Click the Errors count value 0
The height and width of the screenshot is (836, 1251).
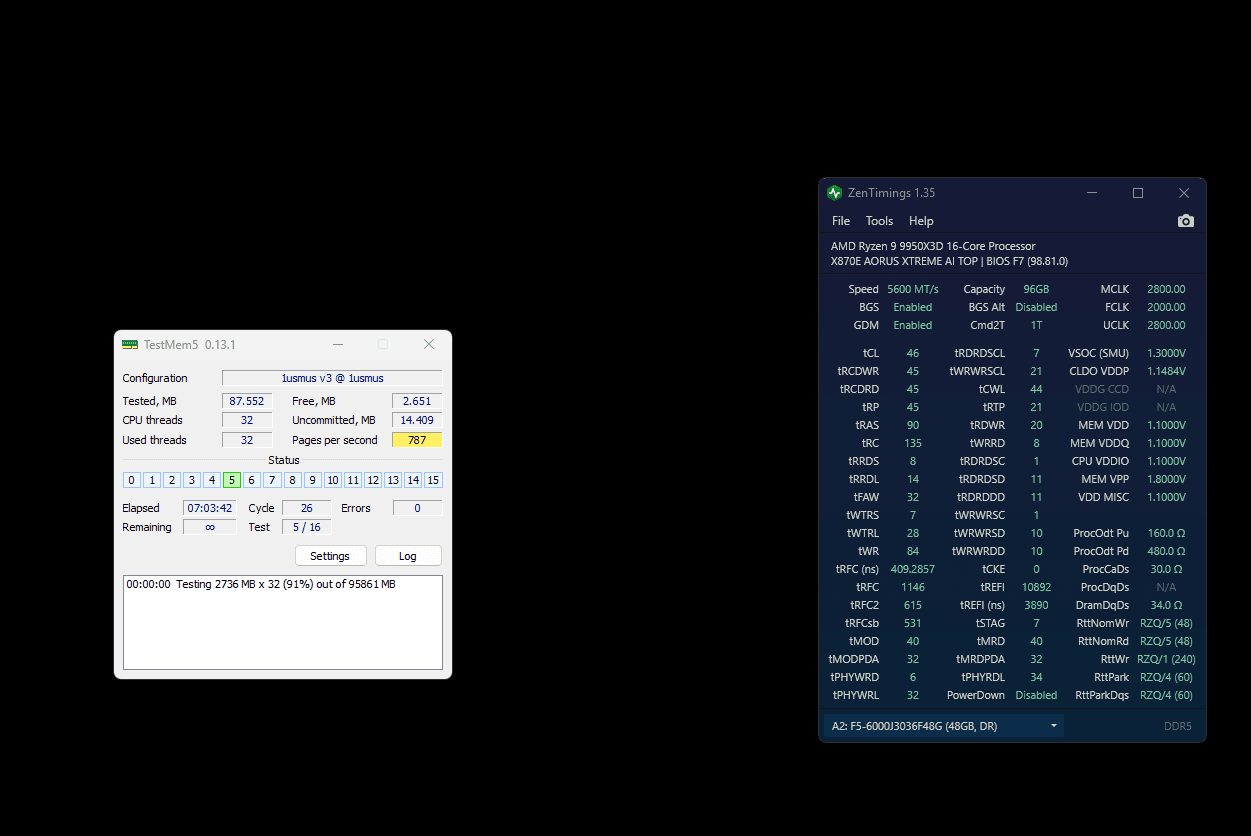417,508
